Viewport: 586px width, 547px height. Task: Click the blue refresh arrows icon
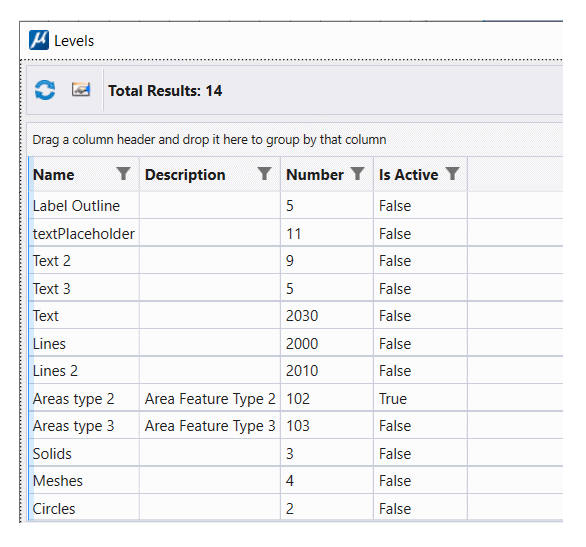tap(45, 90)
